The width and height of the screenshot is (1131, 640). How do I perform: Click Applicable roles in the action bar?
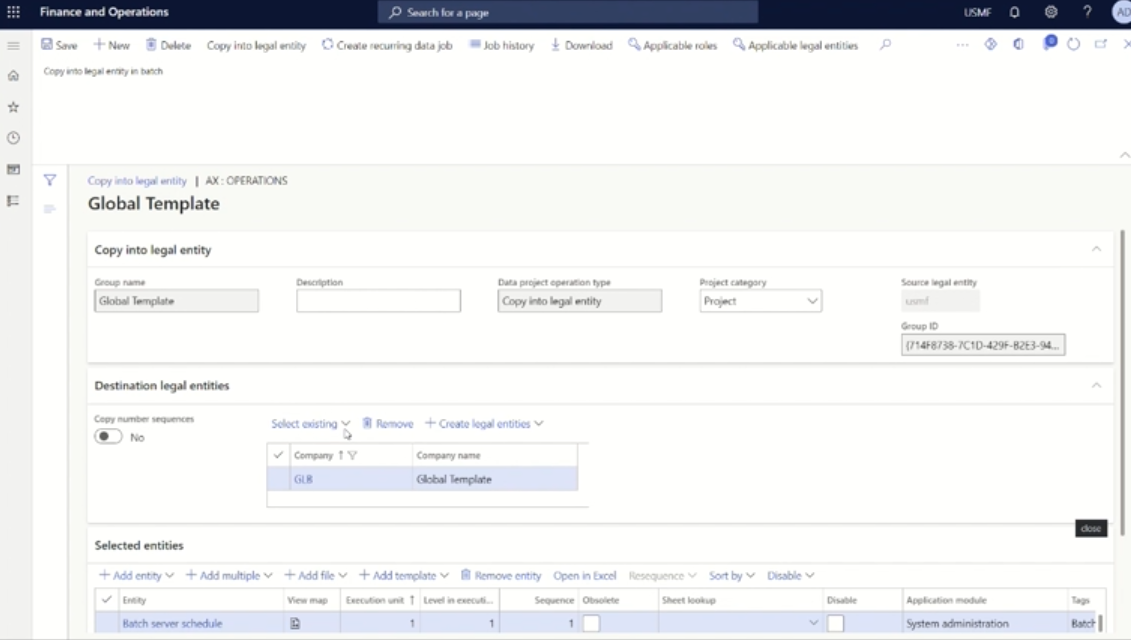pyautogui.click(x=673, y=45)
